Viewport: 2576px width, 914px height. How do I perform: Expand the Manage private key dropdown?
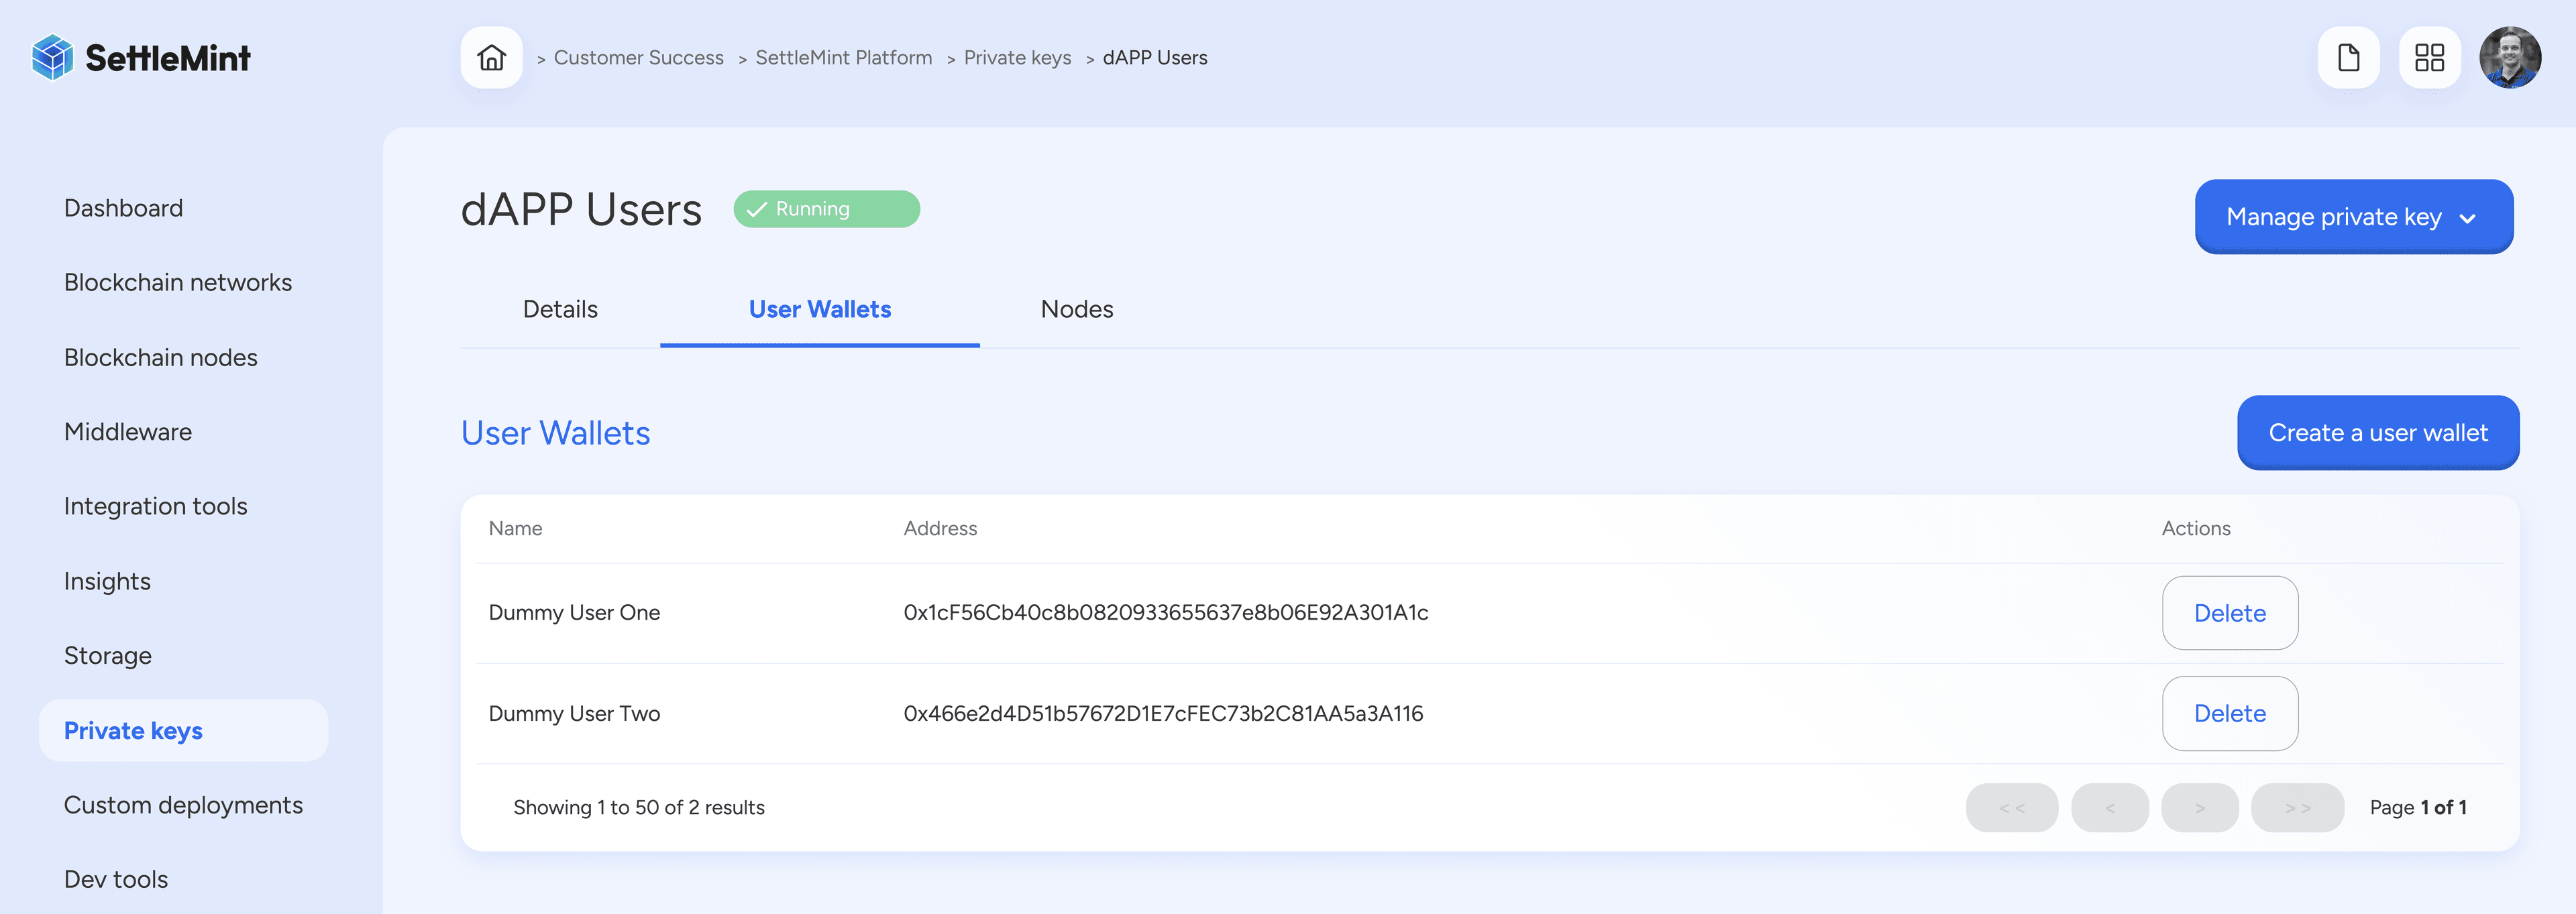coord(2353,216)
